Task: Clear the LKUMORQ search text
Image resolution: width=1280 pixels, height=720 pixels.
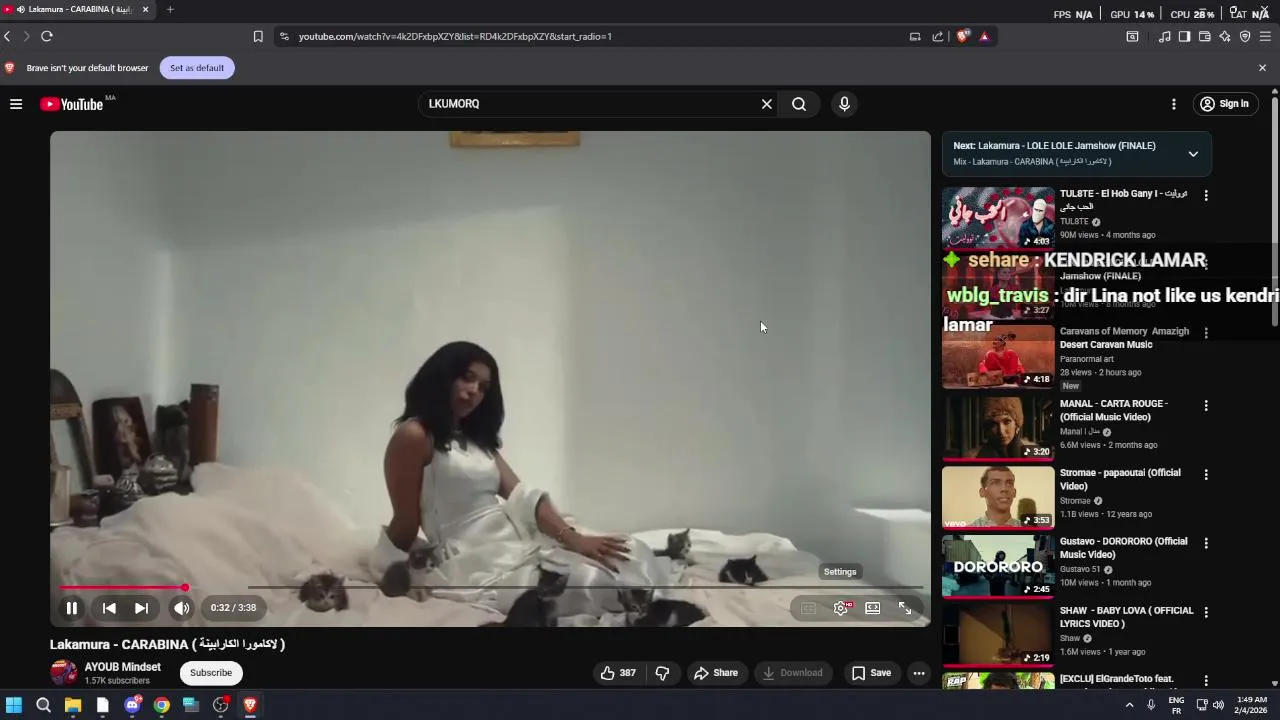Action: (x=767, y=104)
